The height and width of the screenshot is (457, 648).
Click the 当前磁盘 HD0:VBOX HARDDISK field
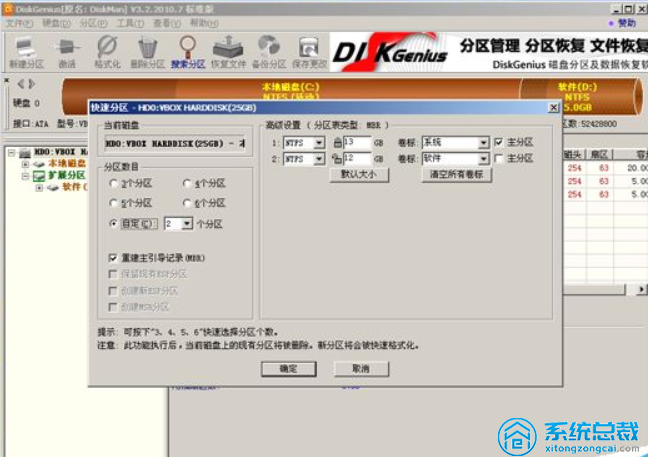[x=174, y=144]
